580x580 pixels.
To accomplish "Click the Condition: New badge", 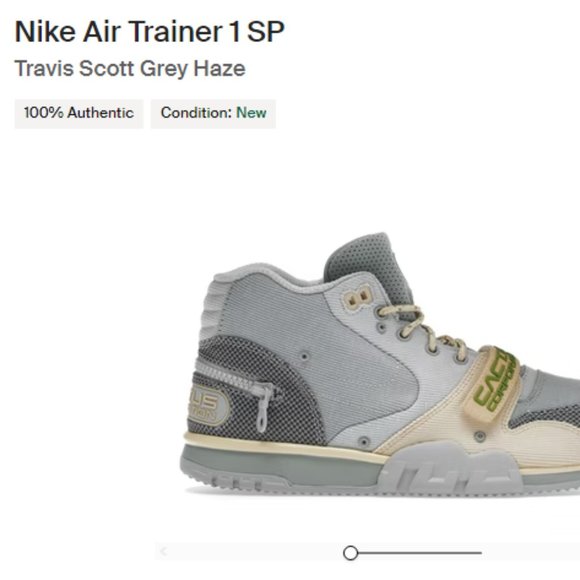I will tap(213, 114).
